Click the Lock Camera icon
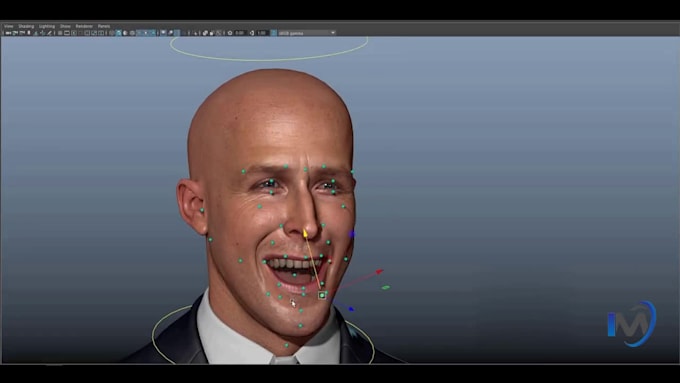Viewport: 680px width, 383px height. [16, 33]
